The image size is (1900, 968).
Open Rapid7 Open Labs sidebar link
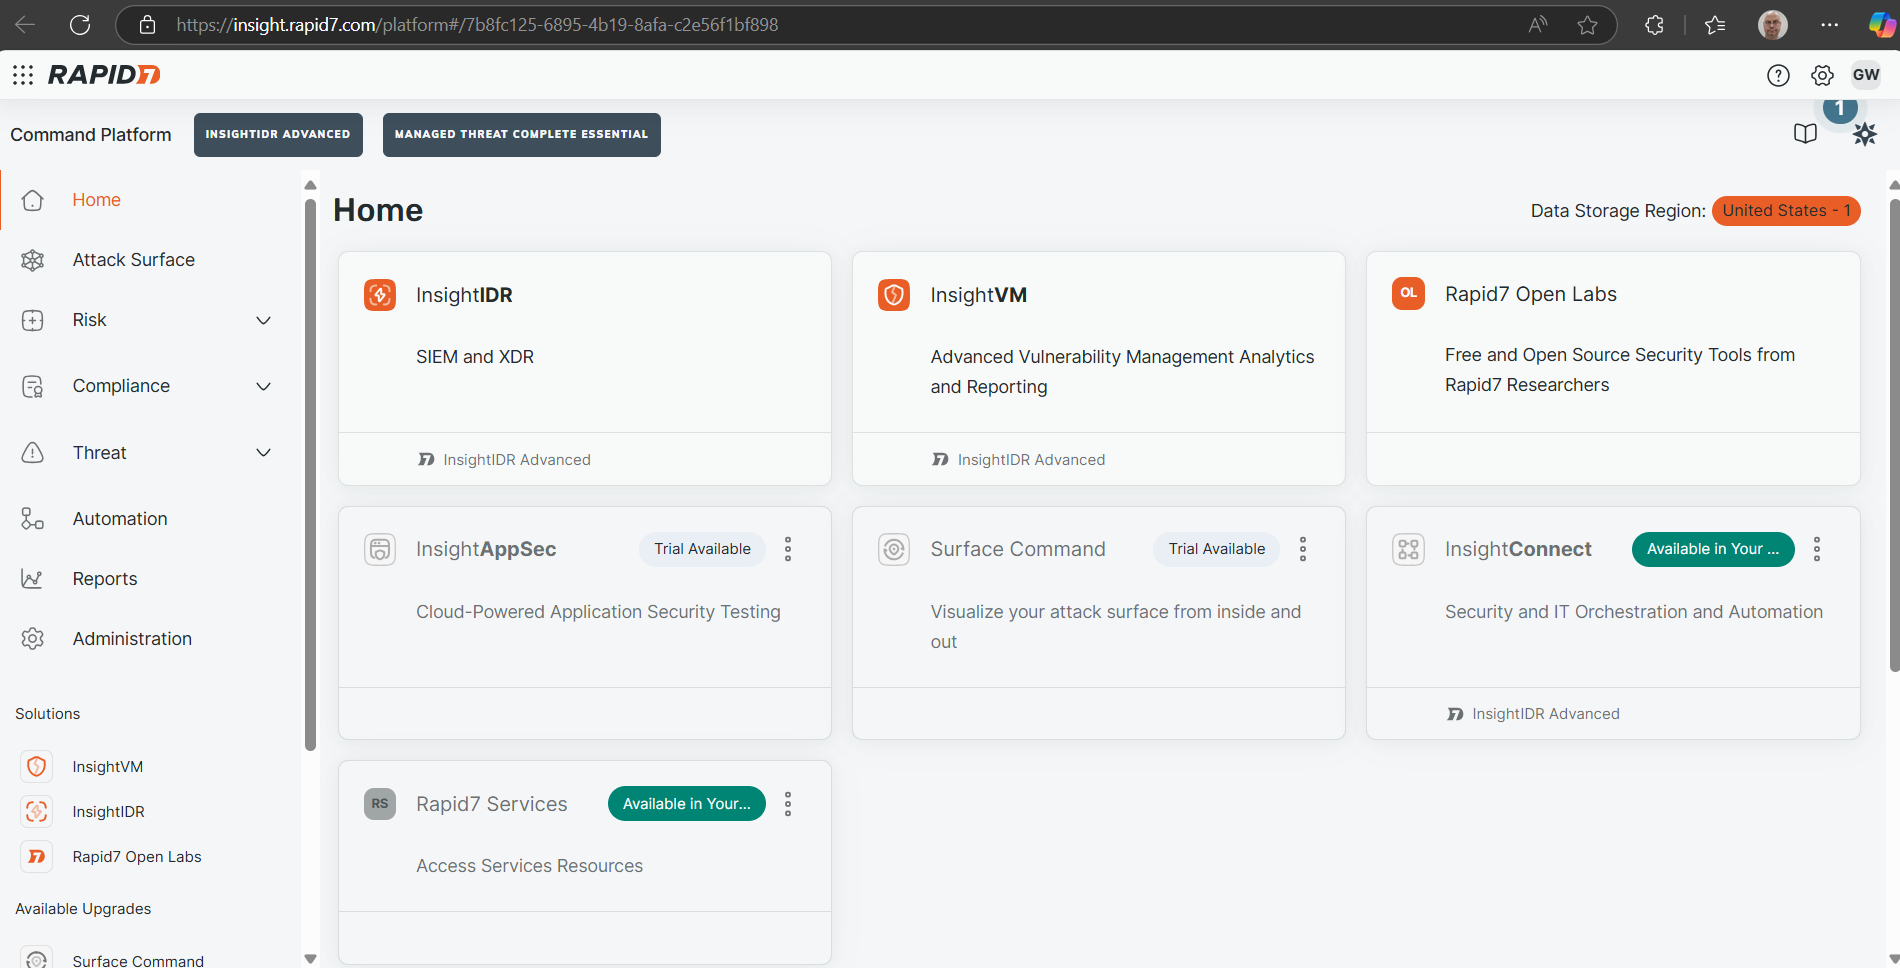click(x=137, y=857)
